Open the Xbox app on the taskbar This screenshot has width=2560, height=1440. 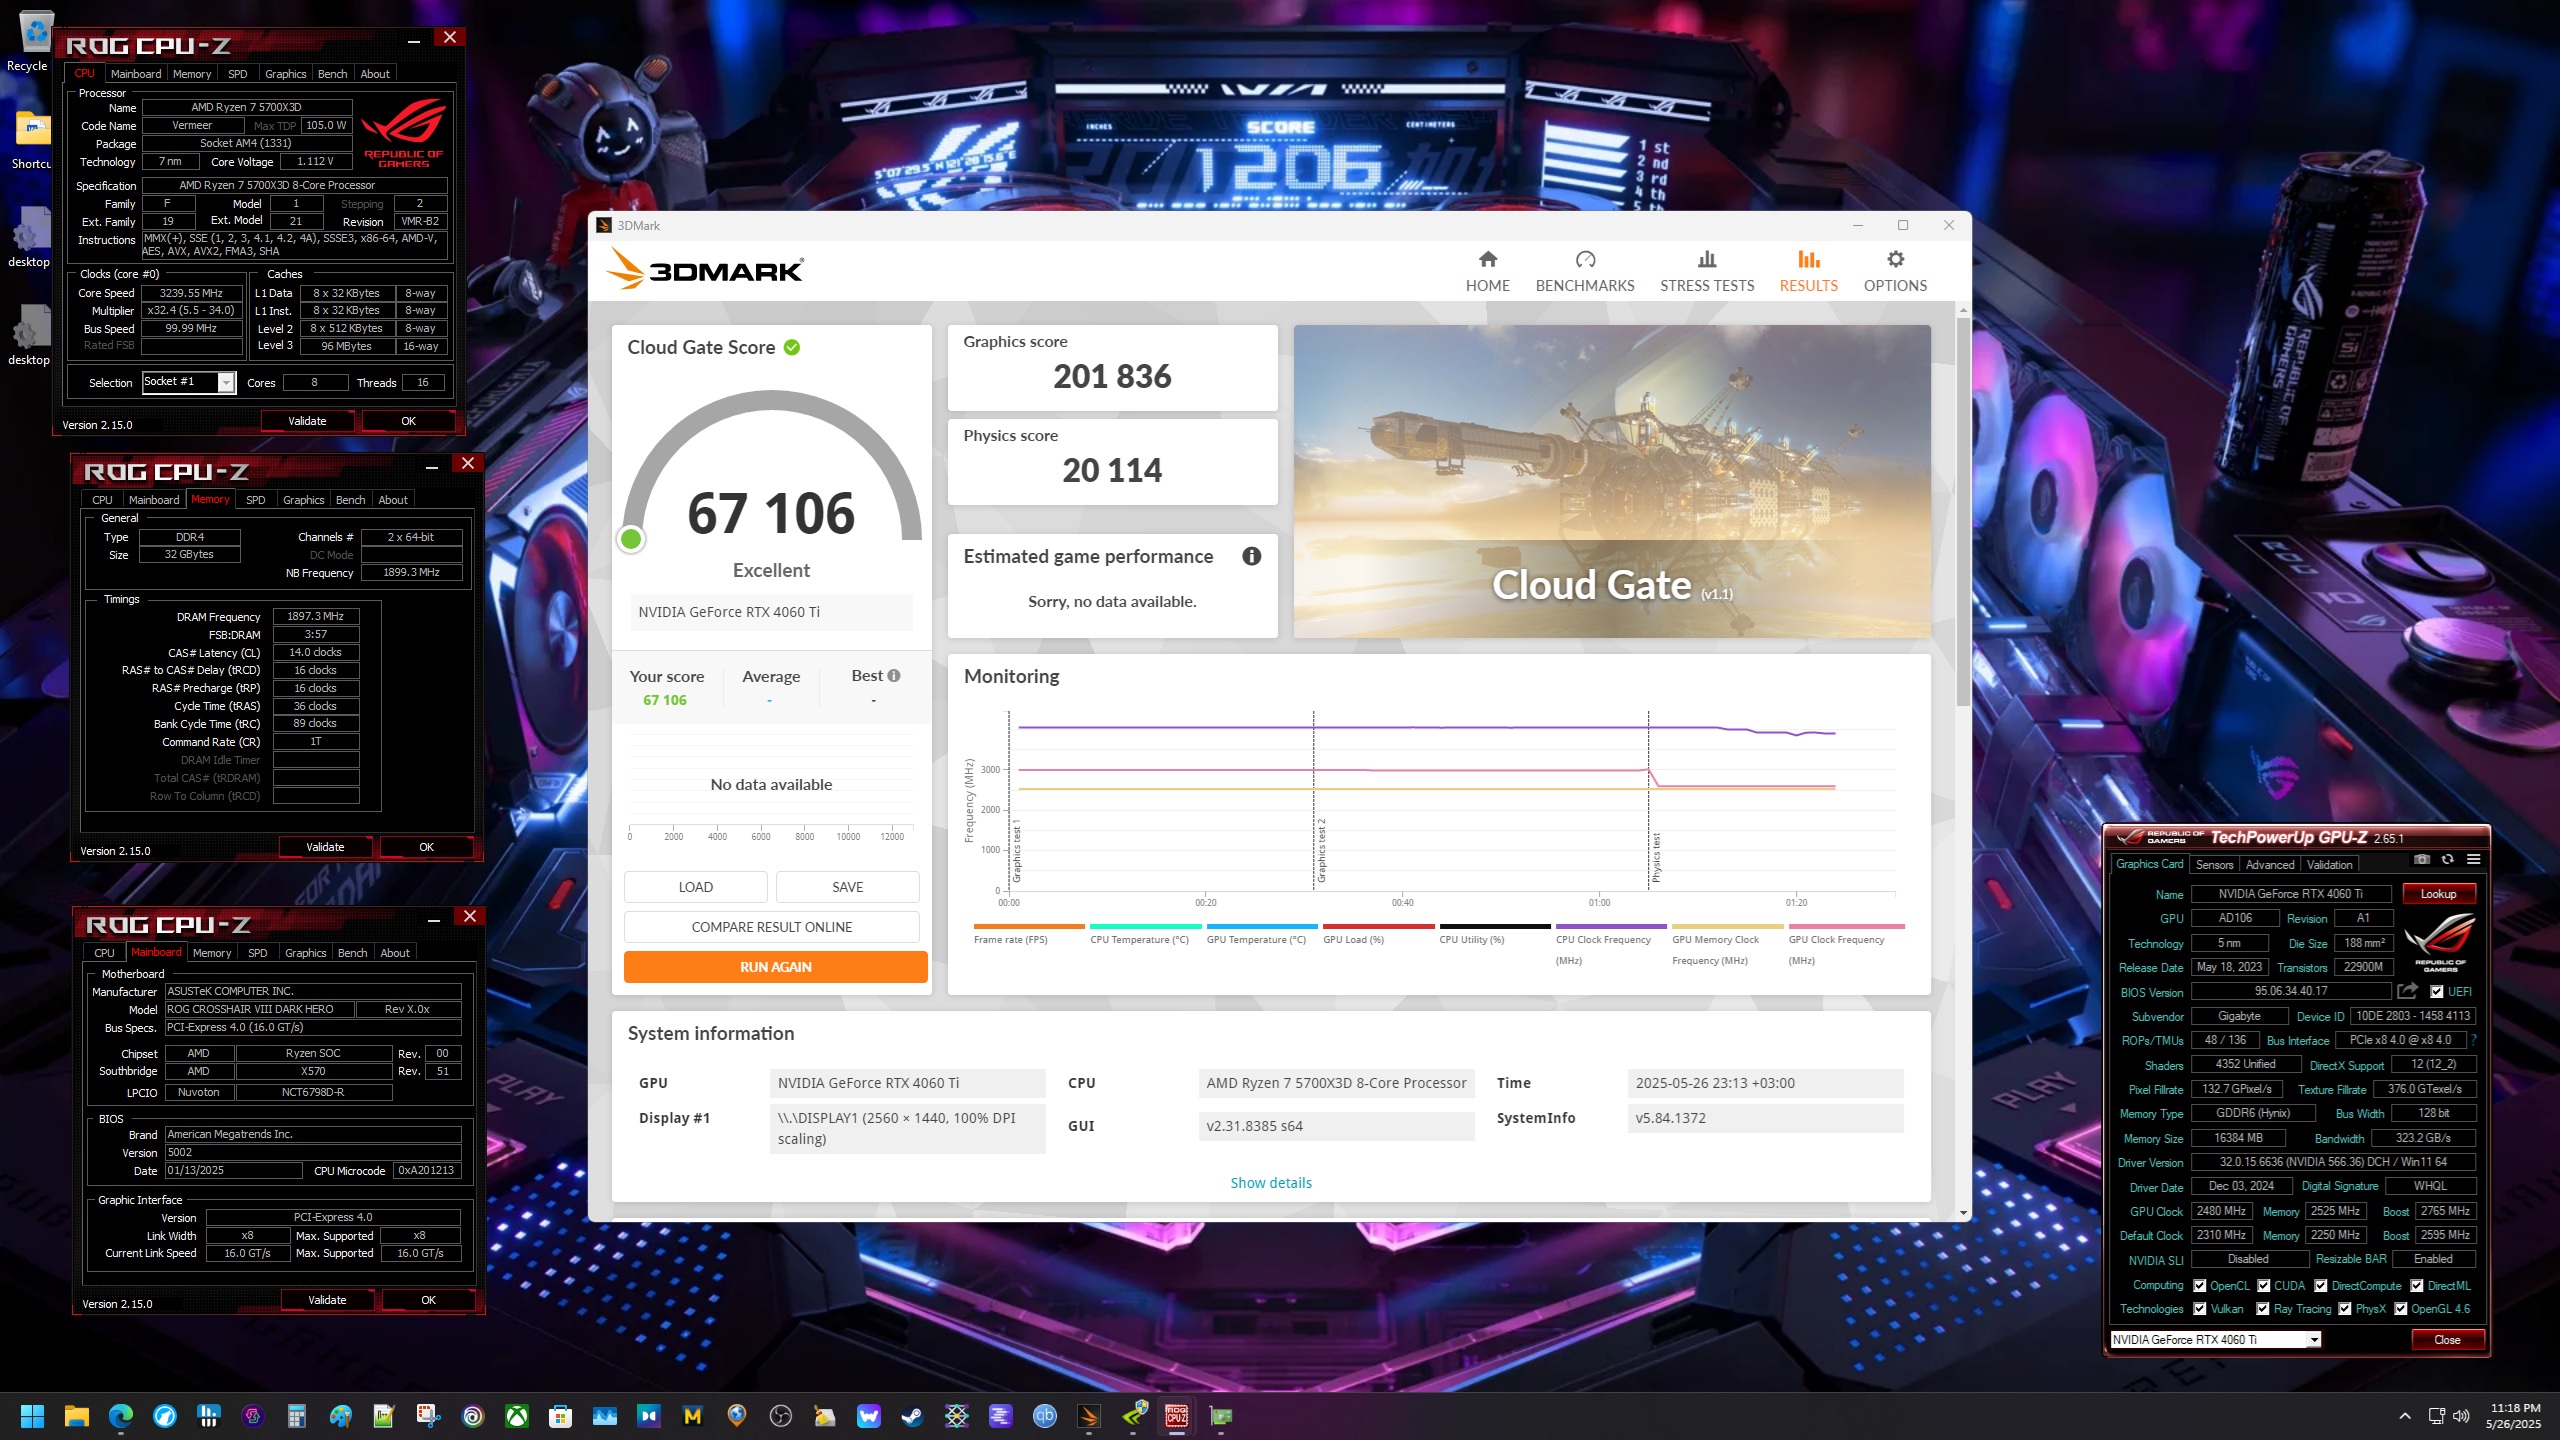pyautogui.click(x=517, y=1415)
